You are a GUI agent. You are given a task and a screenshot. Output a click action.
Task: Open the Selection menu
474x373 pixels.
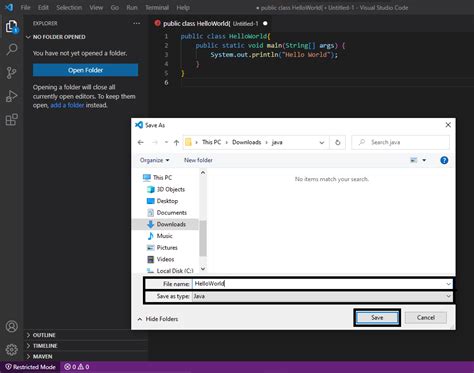(69, 7)
